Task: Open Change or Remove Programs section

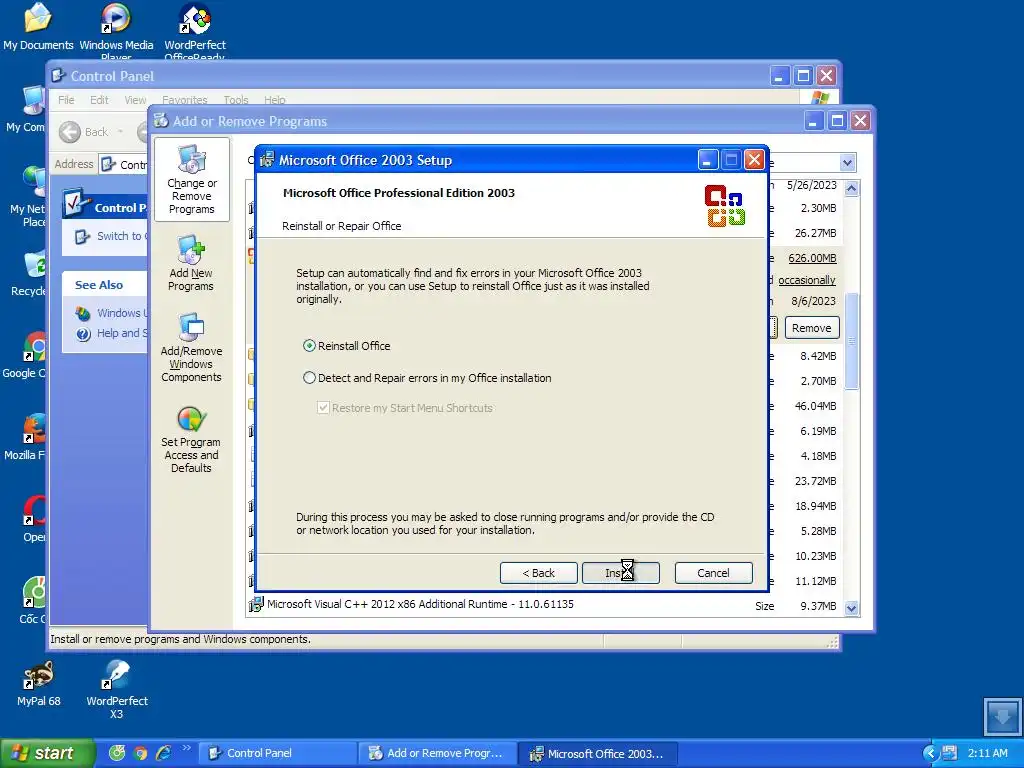Action: click(x=191, y=180)
